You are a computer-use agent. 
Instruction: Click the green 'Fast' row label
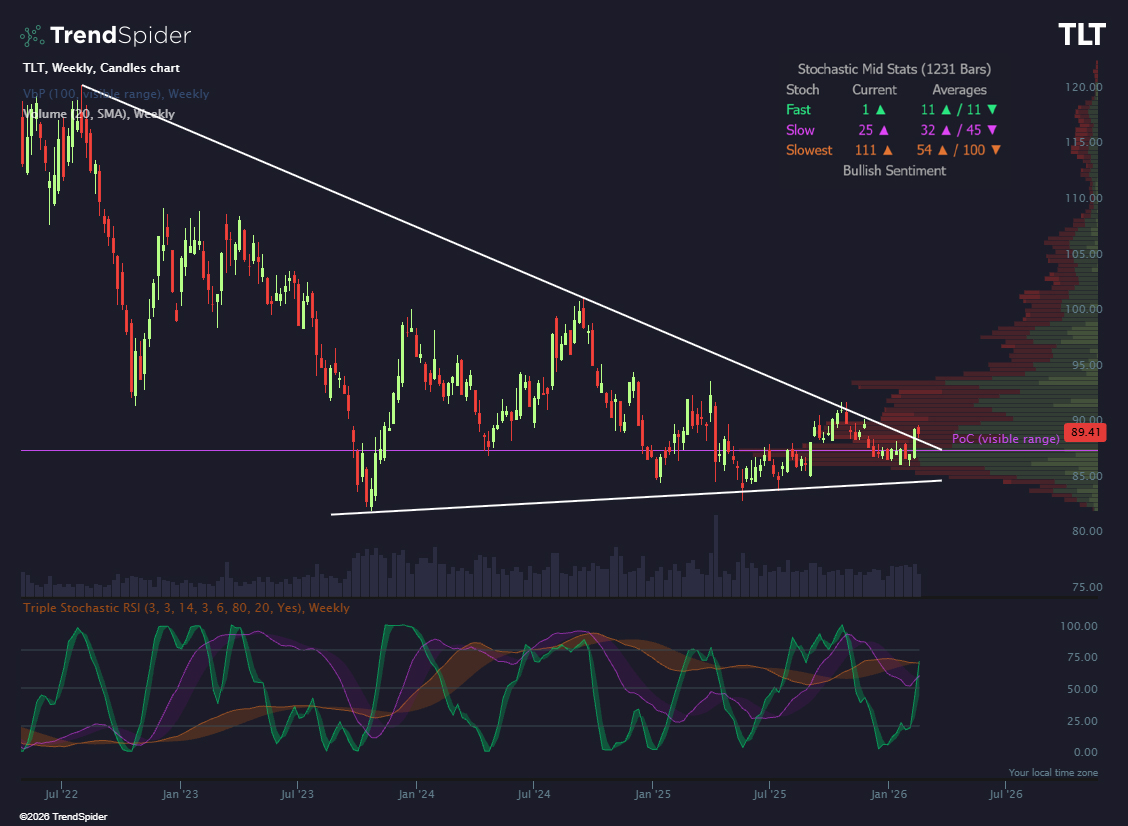coord(798,109)
